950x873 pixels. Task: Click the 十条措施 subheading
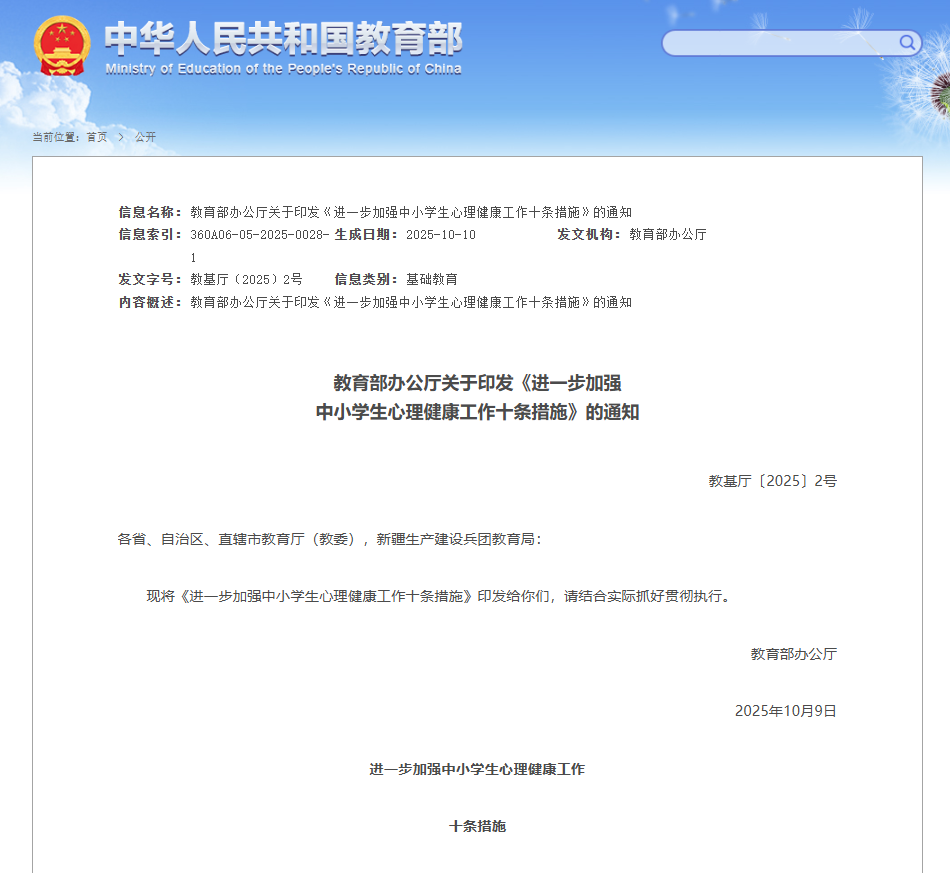click(477, 826)
